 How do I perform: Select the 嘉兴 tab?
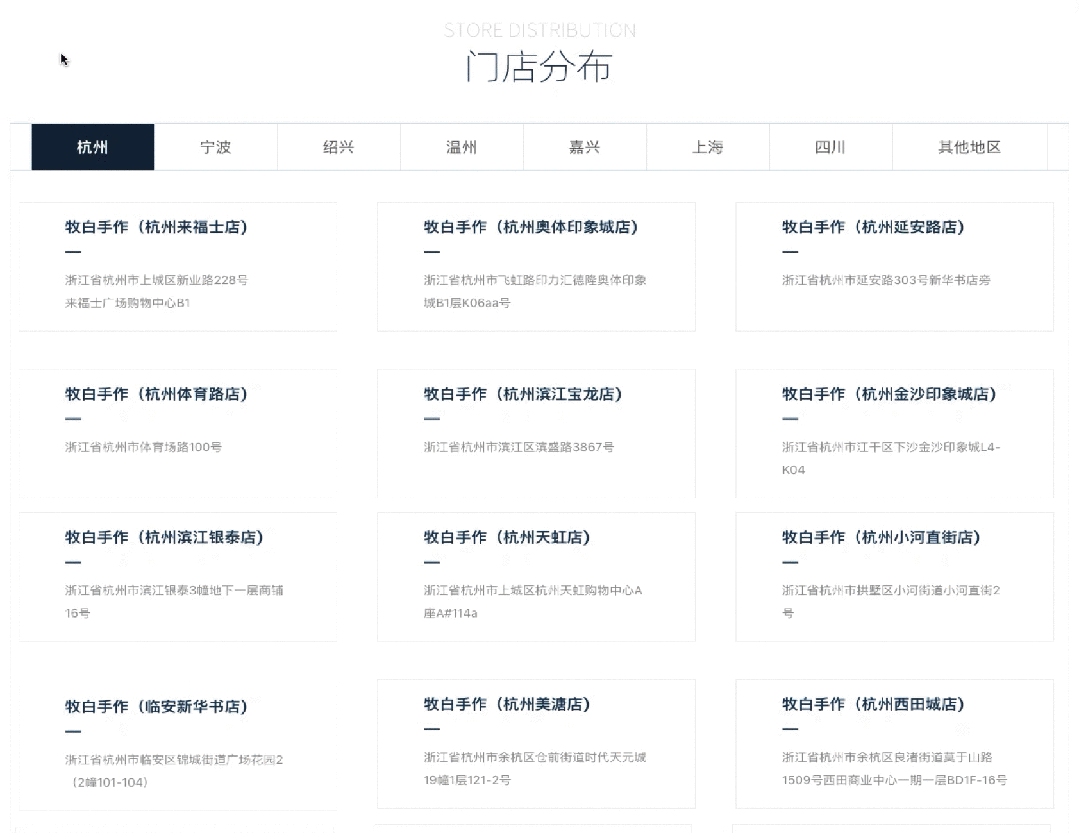pyautogui.click(x=585, y=147)
